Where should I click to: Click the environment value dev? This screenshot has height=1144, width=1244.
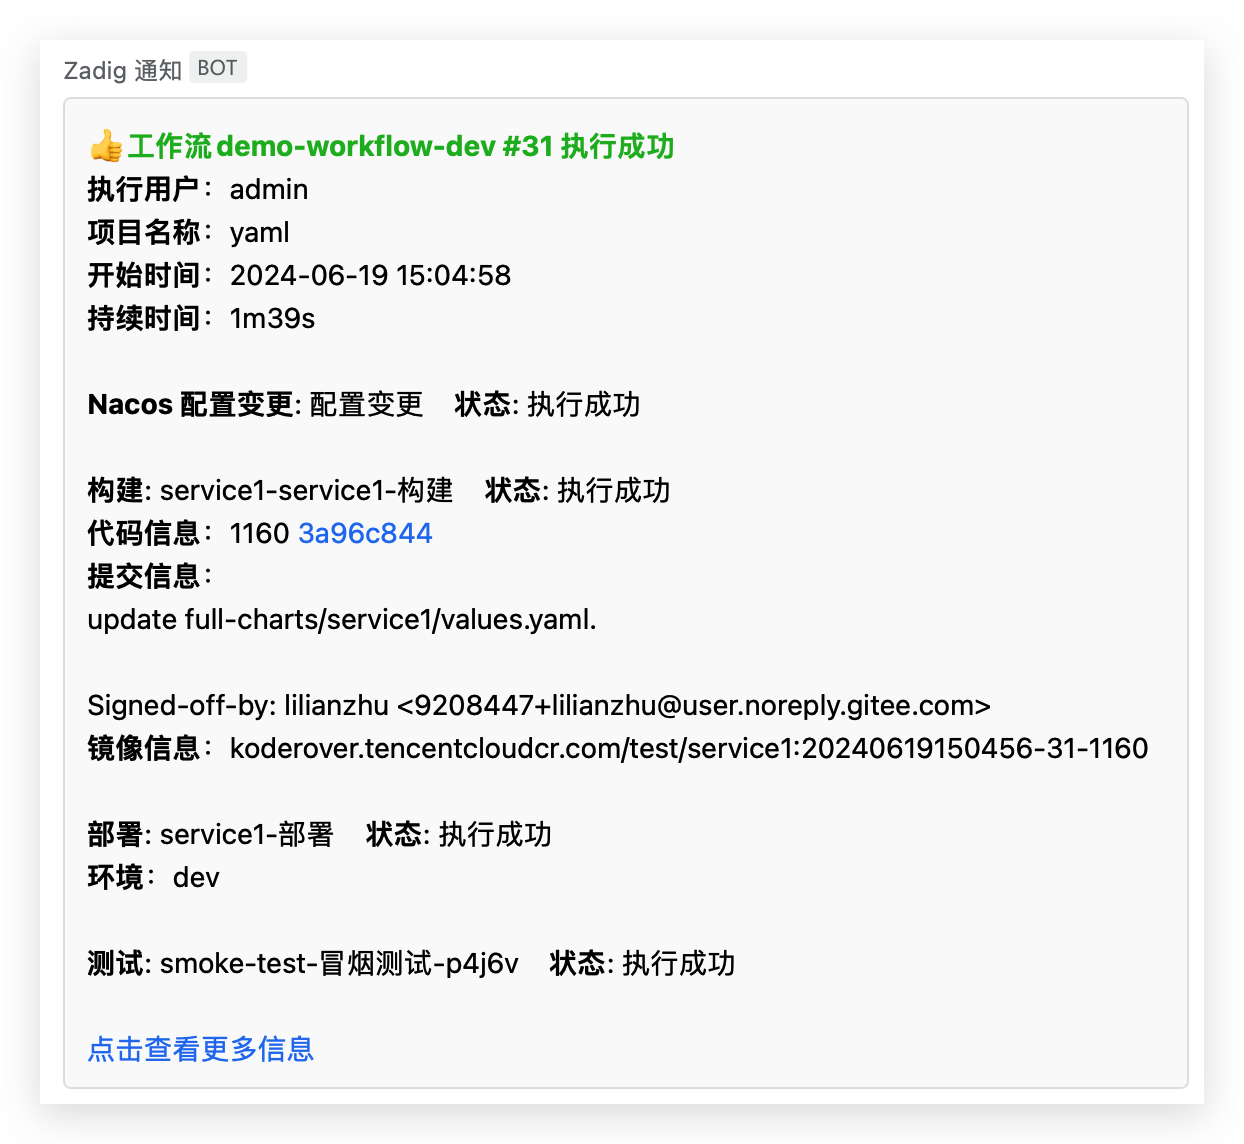click(x=196, y=878)
